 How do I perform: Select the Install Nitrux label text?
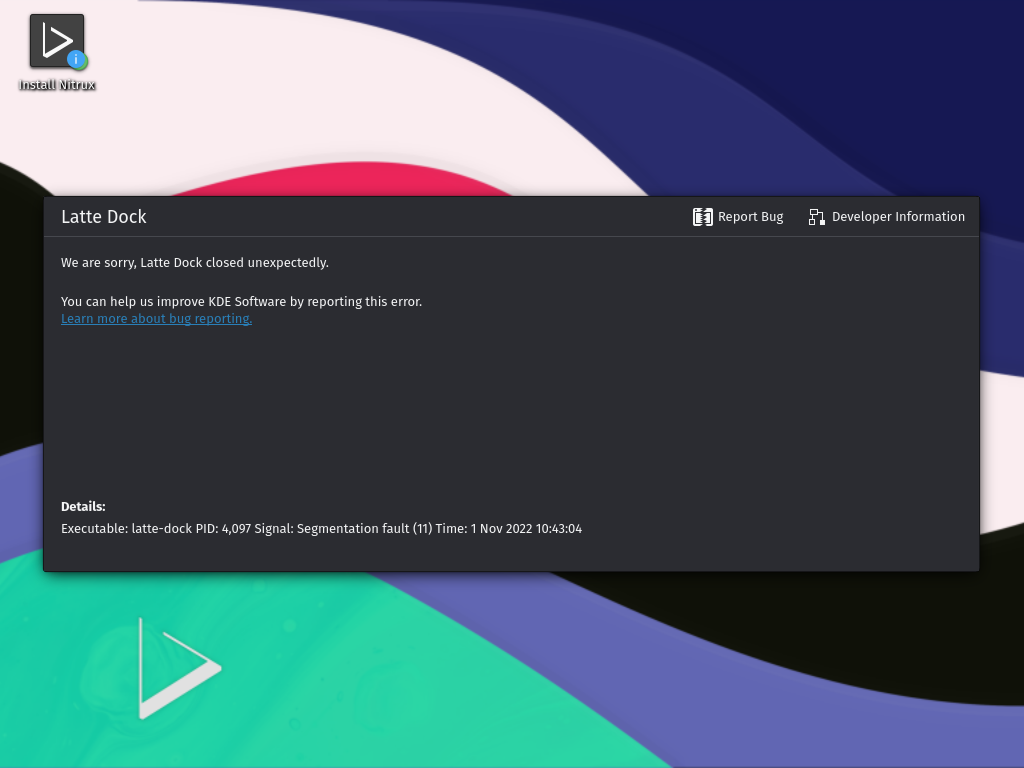tap(57, 85)
